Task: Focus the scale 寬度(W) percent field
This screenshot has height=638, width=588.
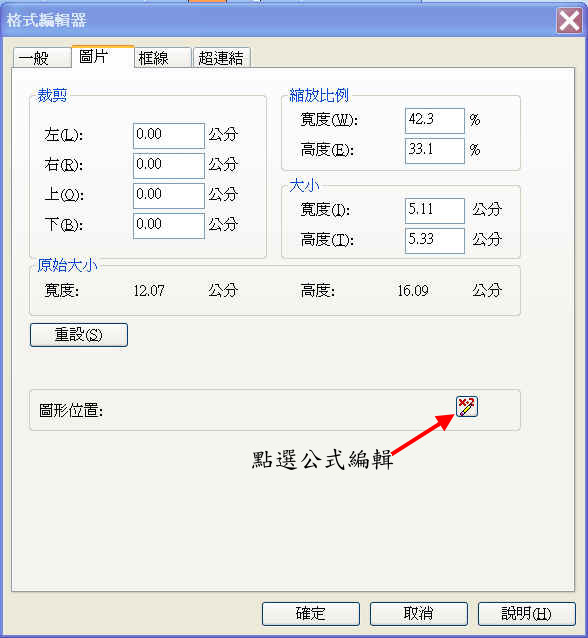Action: 435,120
